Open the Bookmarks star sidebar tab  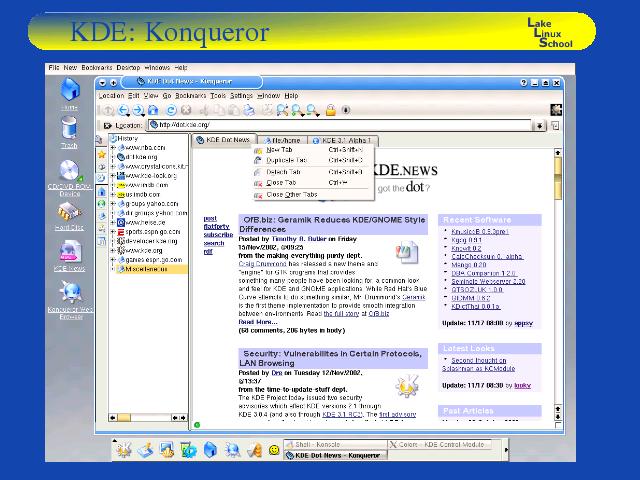102,155
